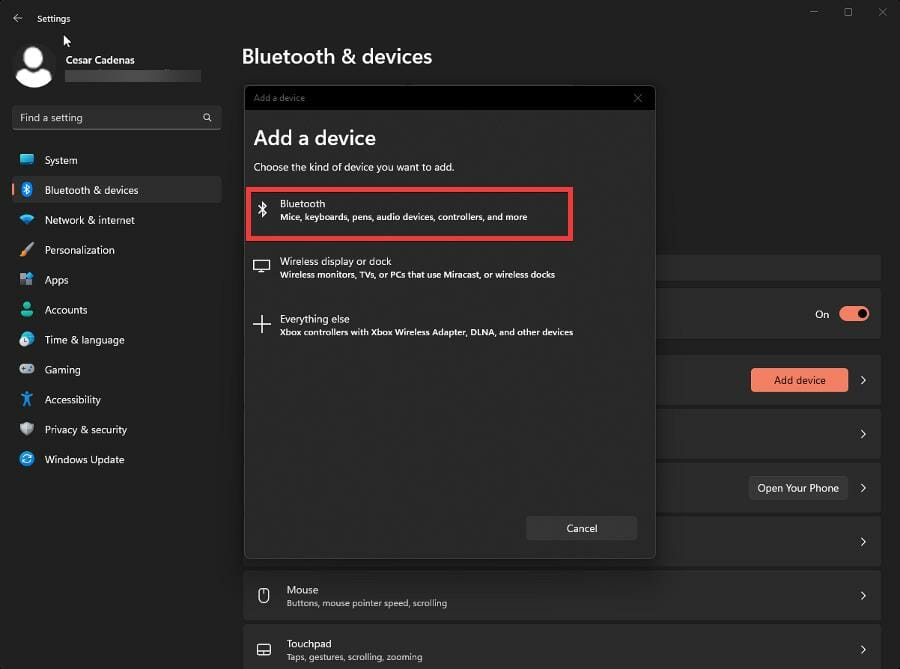This screenshot has width=900, height=669.
Task: Toggle Bluetooth off using the On switch
Action: 856,313
